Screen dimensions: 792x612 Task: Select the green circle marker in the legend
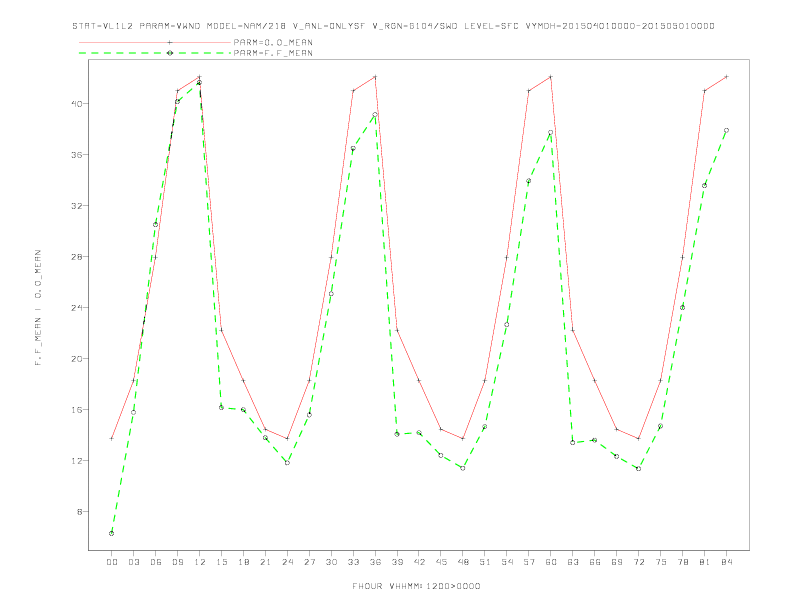[x=170, y=53]
